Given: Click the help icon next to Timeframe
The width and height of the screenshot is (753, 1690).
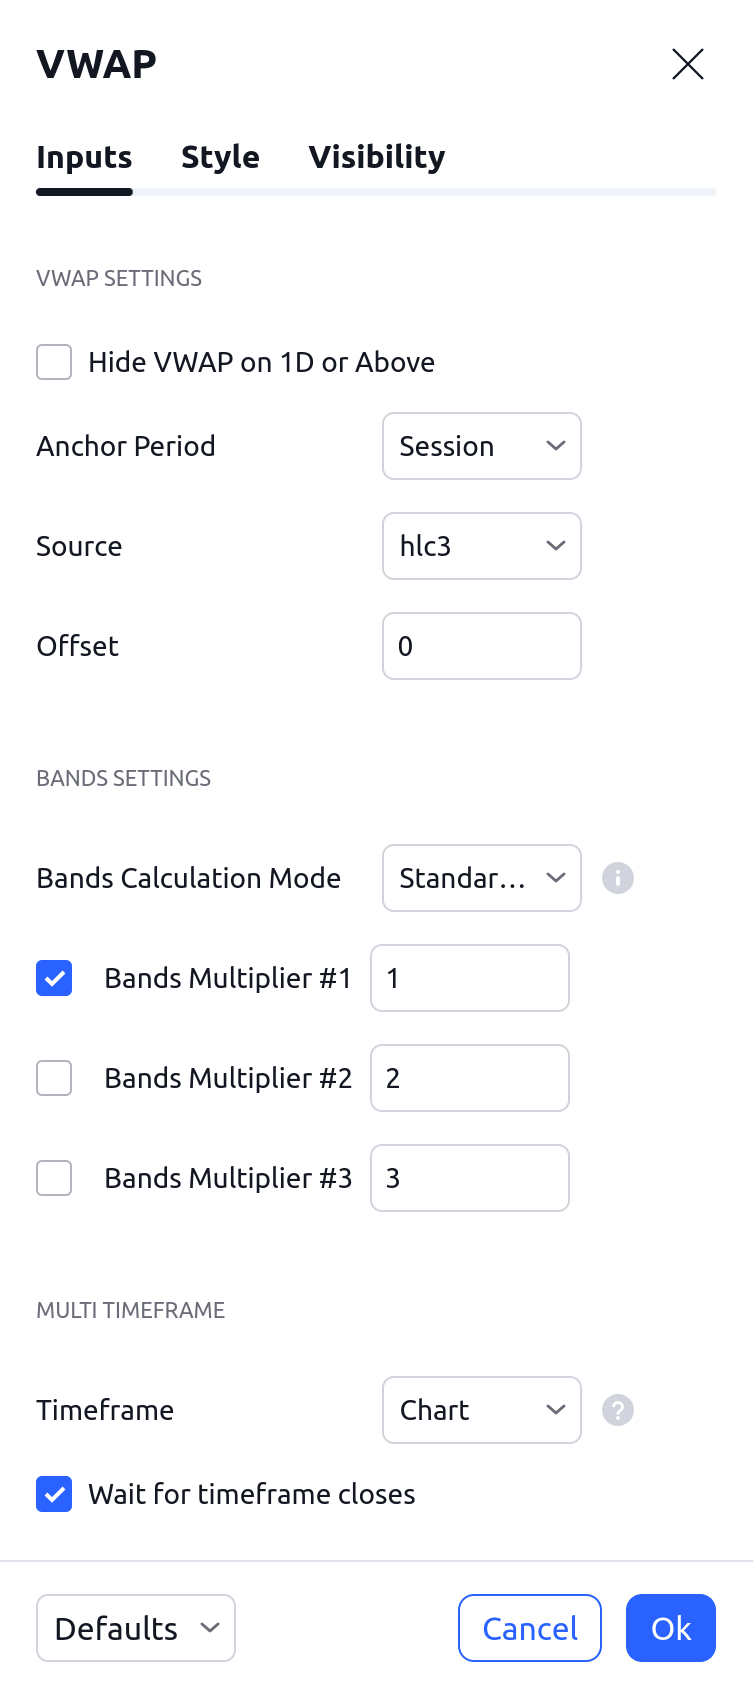Looking at the screenshot, I should (618, 1410).
